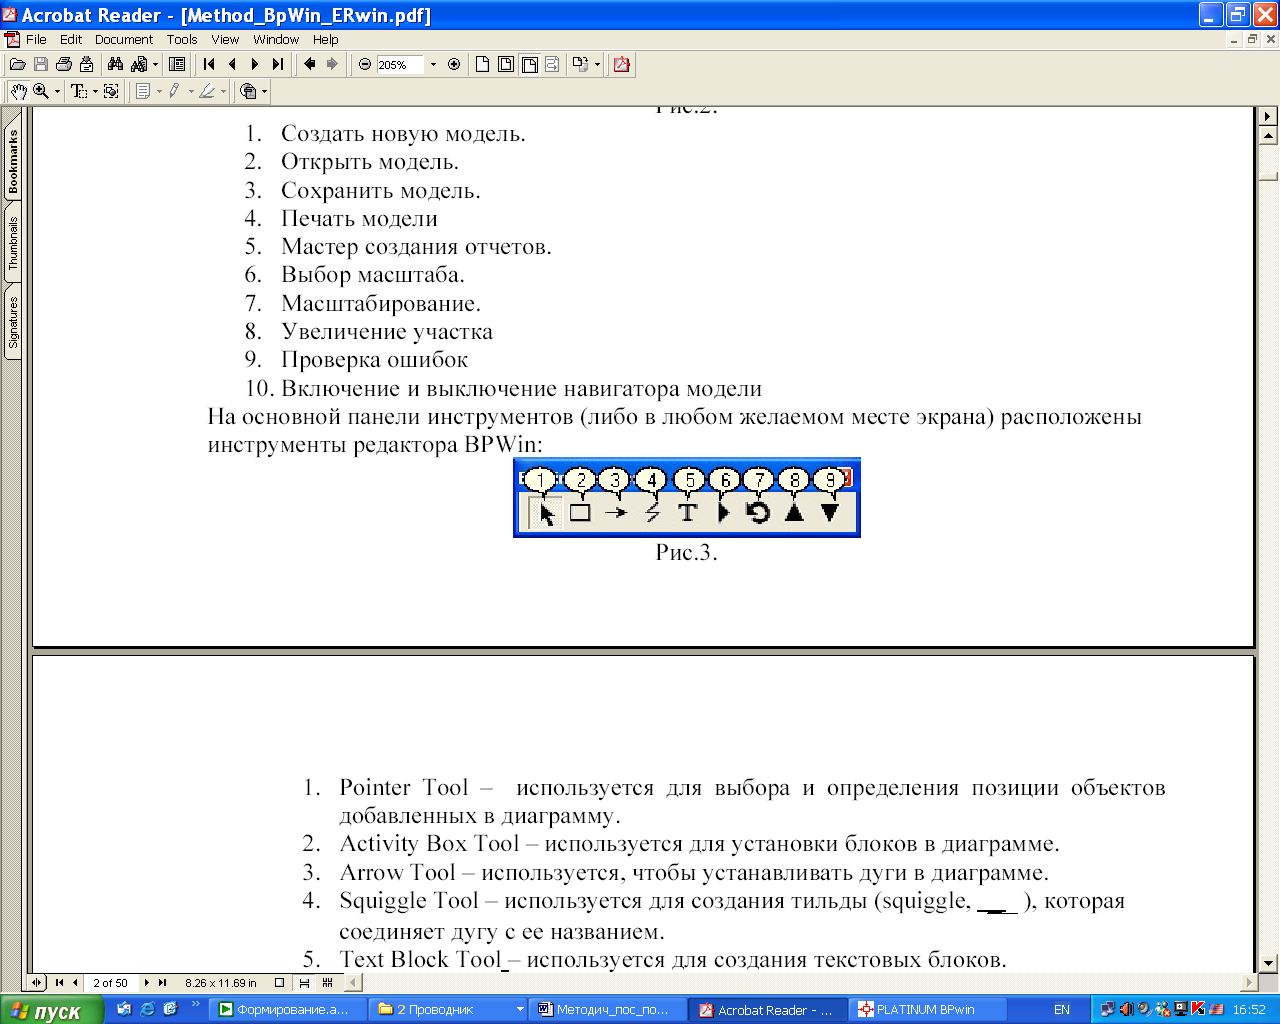Toggle the navigation pane toolbar button

click(177, 65)
